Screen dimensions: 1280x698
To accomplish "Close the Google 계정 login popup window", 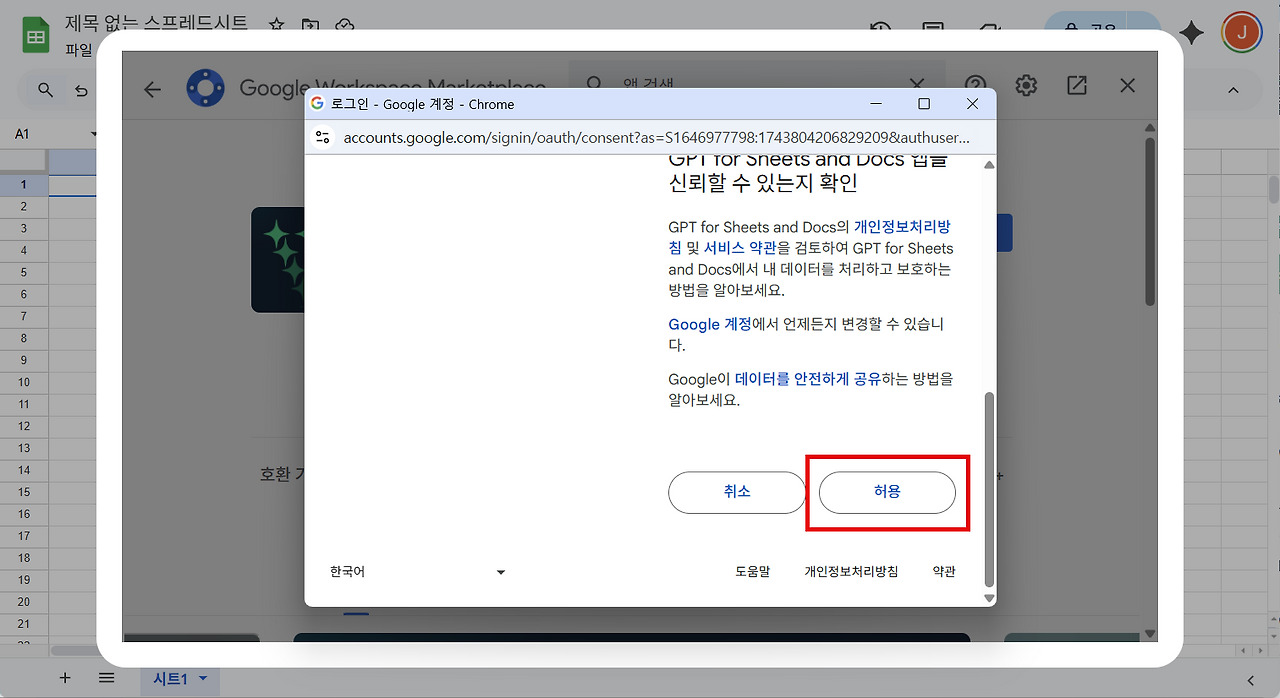I will click(972, 104).
